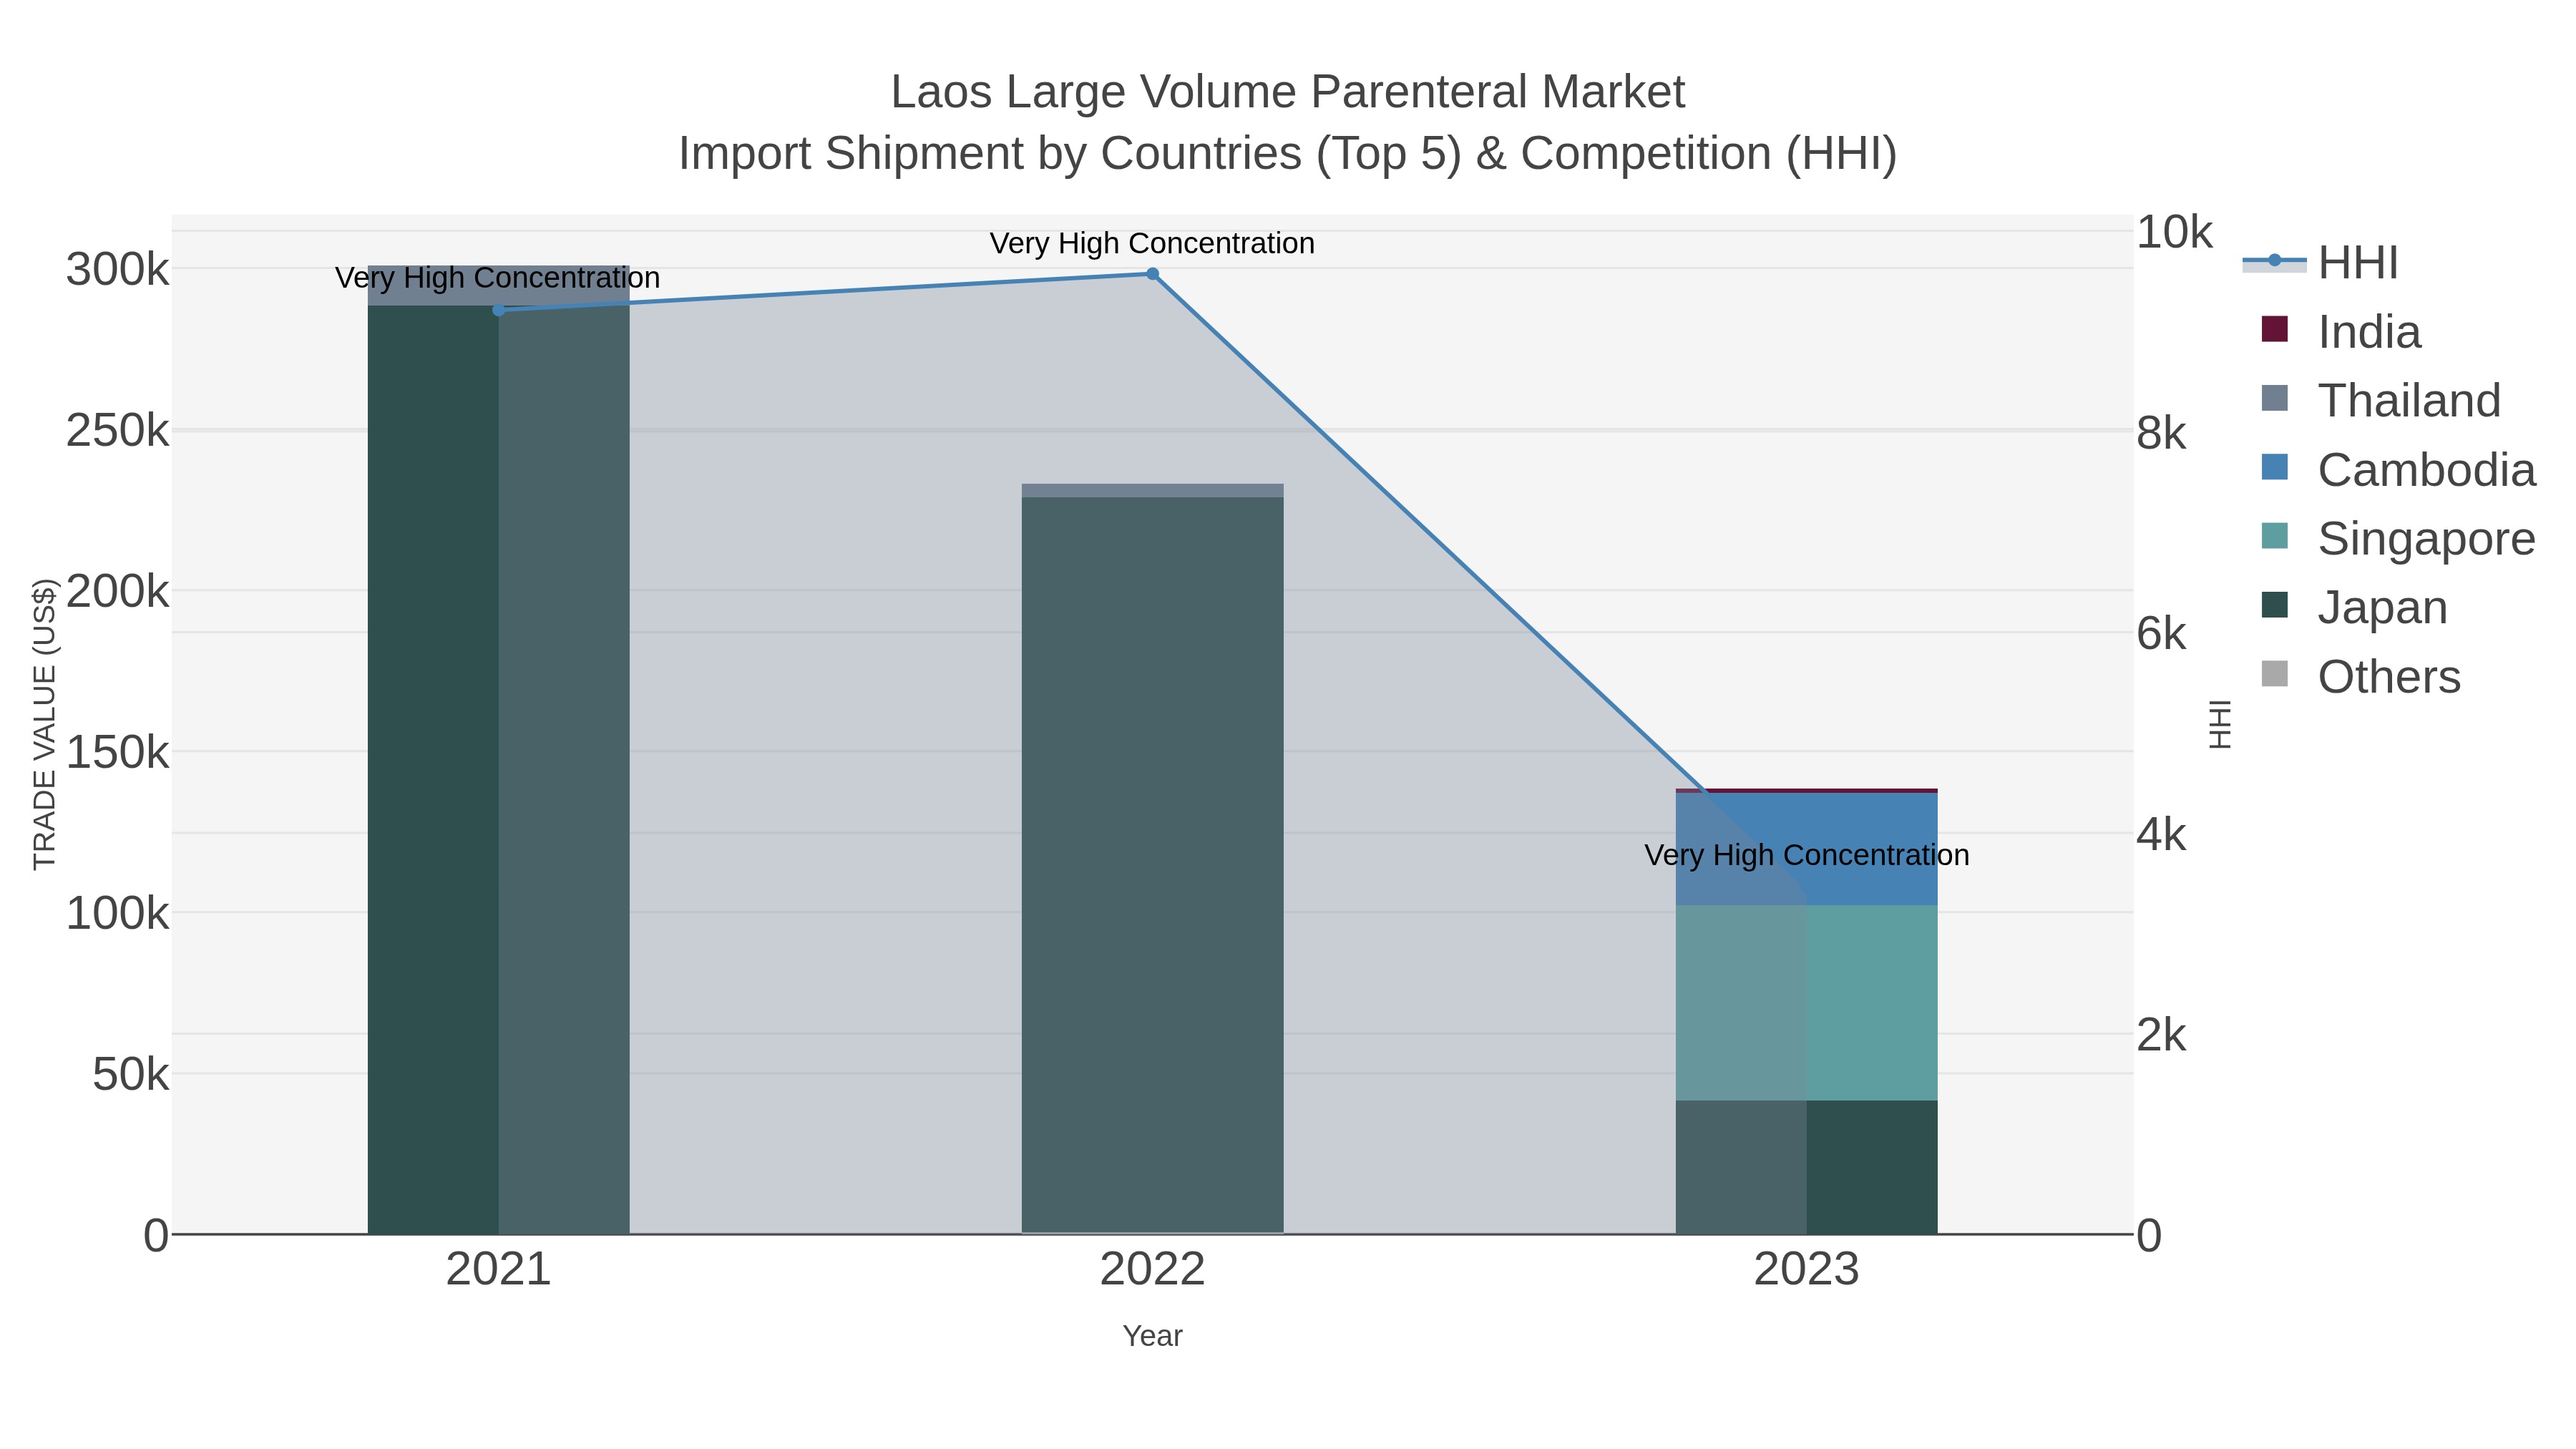Click the 2021 HHI data point
The height and width of the screenshot is (1449, 2576).
(499, 310)
